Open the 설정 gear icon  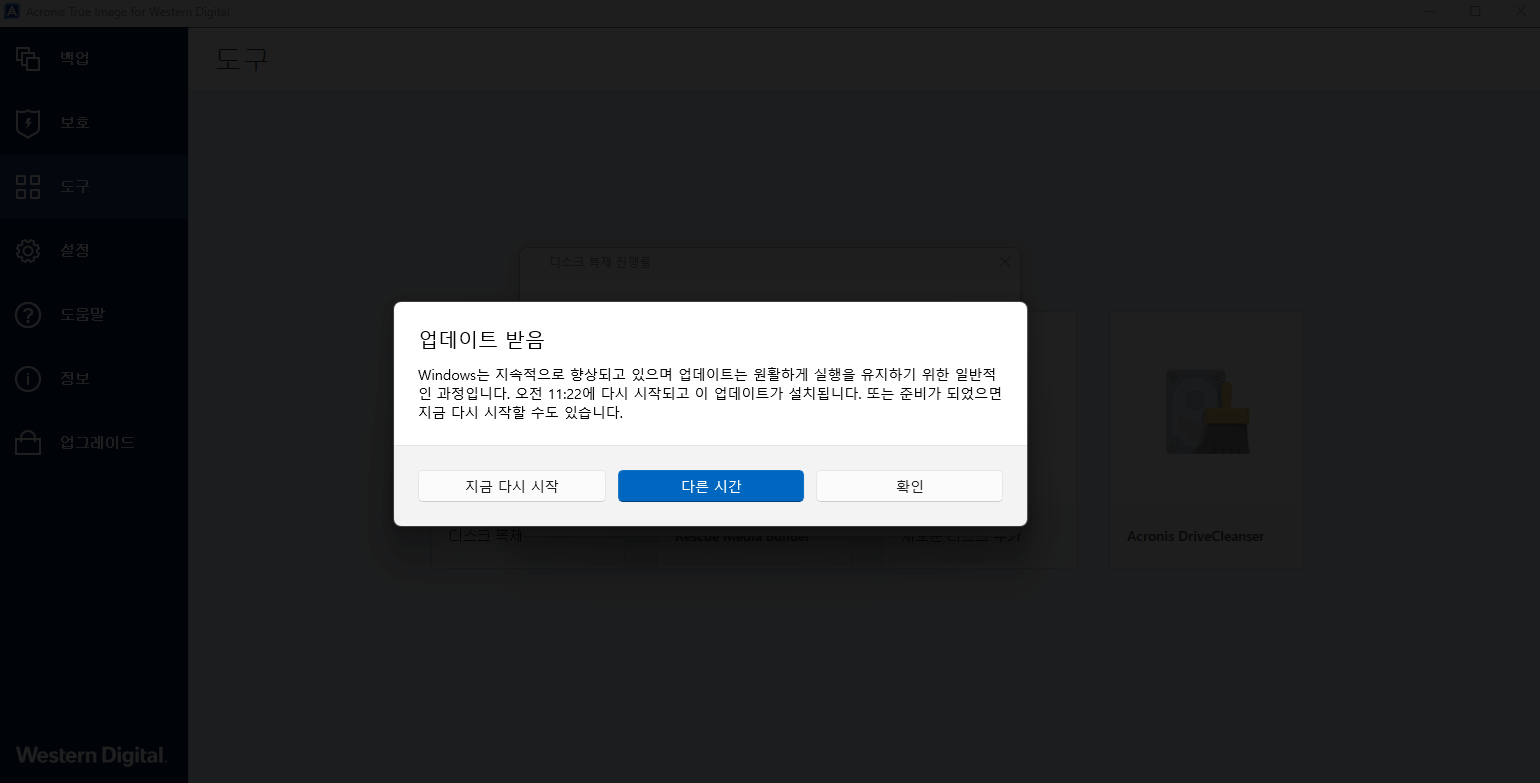tap(28, 251)
